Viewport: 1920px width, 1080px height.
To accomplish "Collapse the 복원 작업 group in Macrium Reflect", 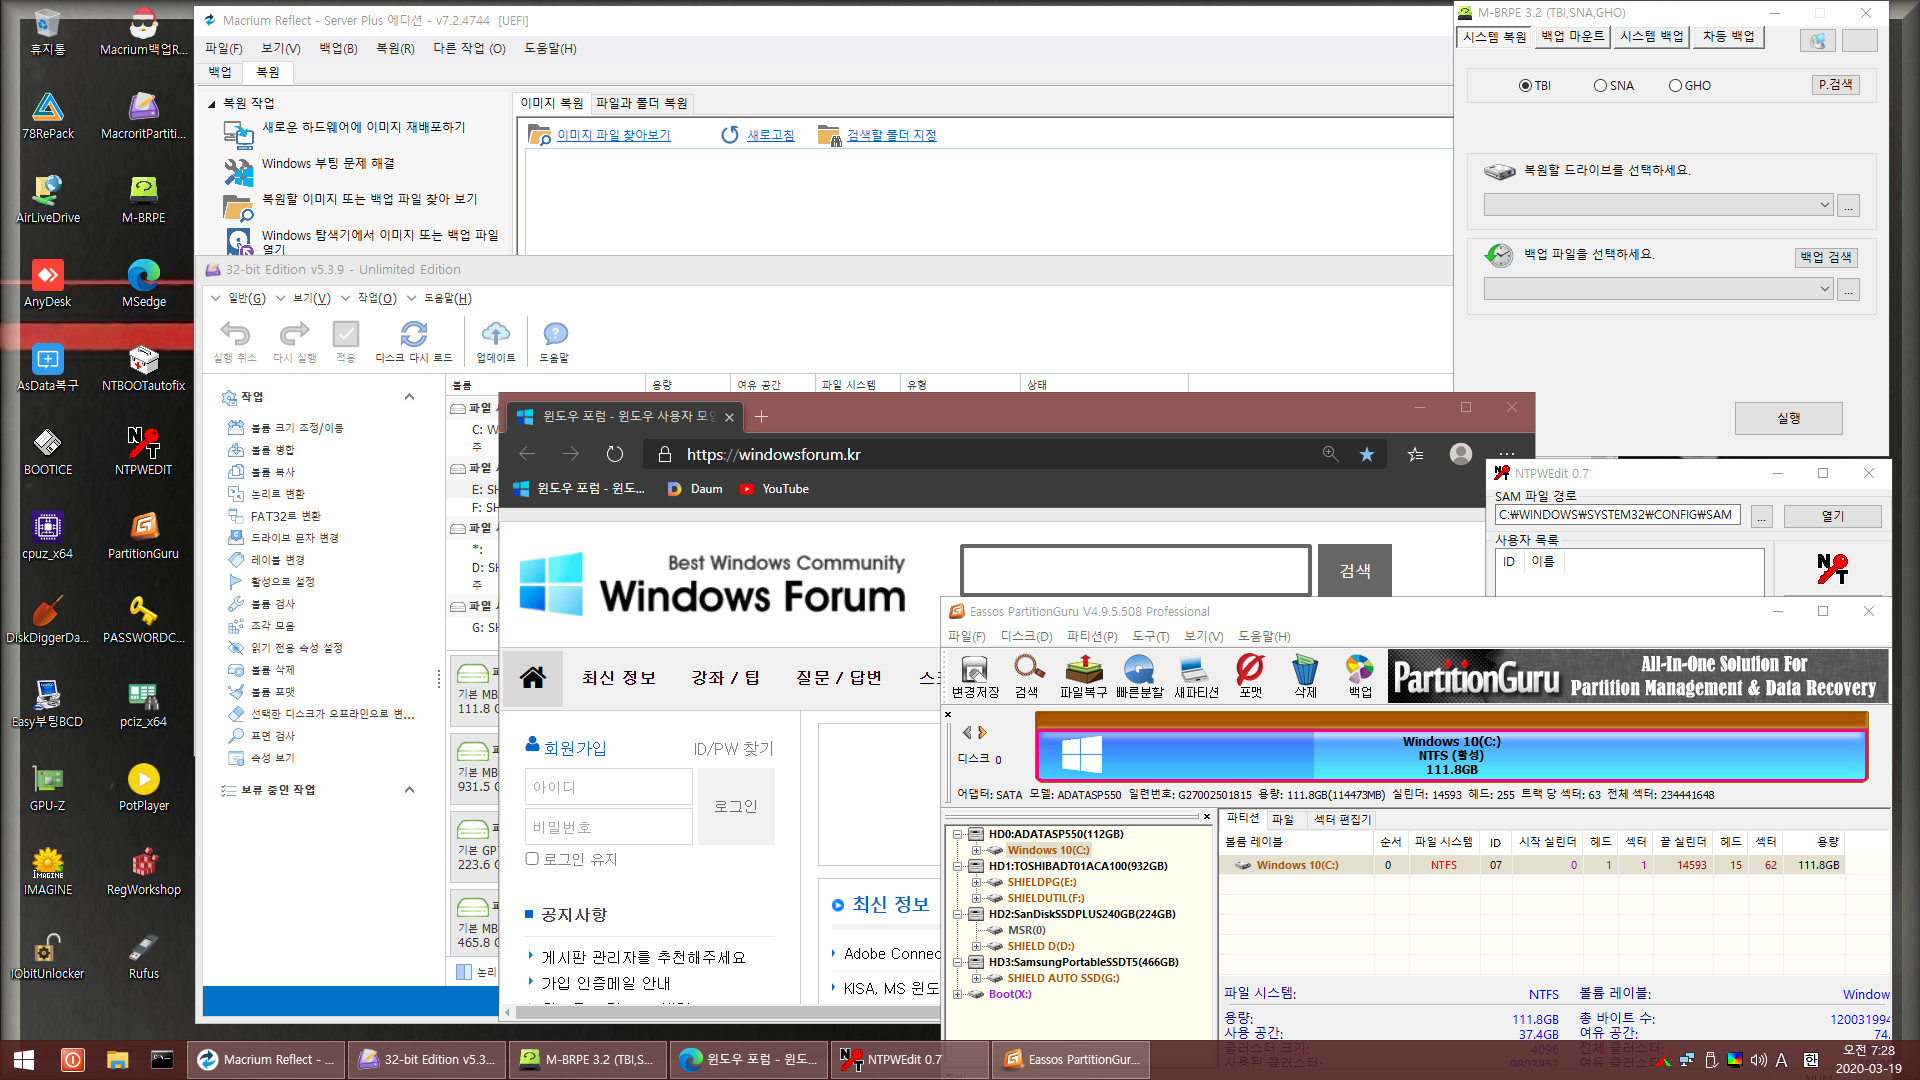I will 212,104.
